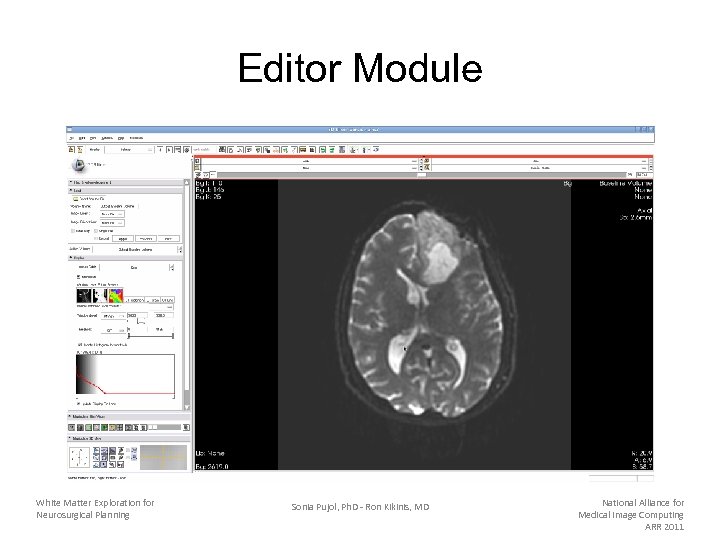Image resolution: width=720 pixels, height=540 pixels.
Task: Go to the next module arrow
Action: coord(169,150)
